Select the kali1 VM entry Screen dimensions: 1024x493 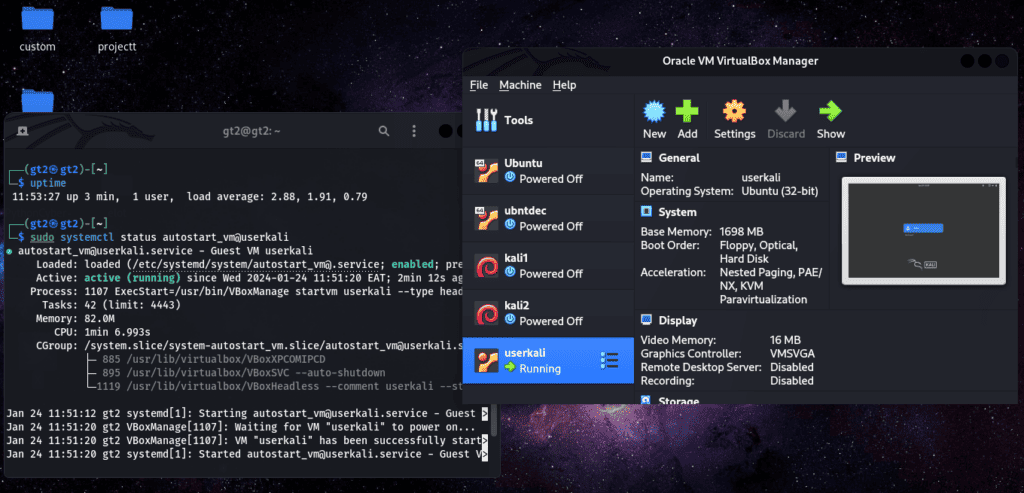click(x=548, y=266)
